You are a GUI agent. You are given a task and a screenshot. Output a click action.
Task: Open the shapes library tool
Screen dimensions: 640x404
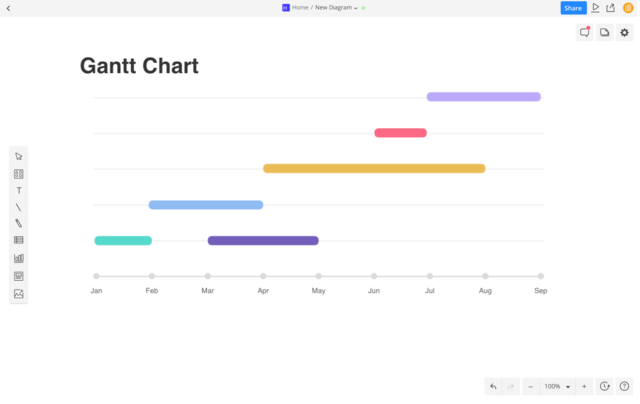point(19,174)
